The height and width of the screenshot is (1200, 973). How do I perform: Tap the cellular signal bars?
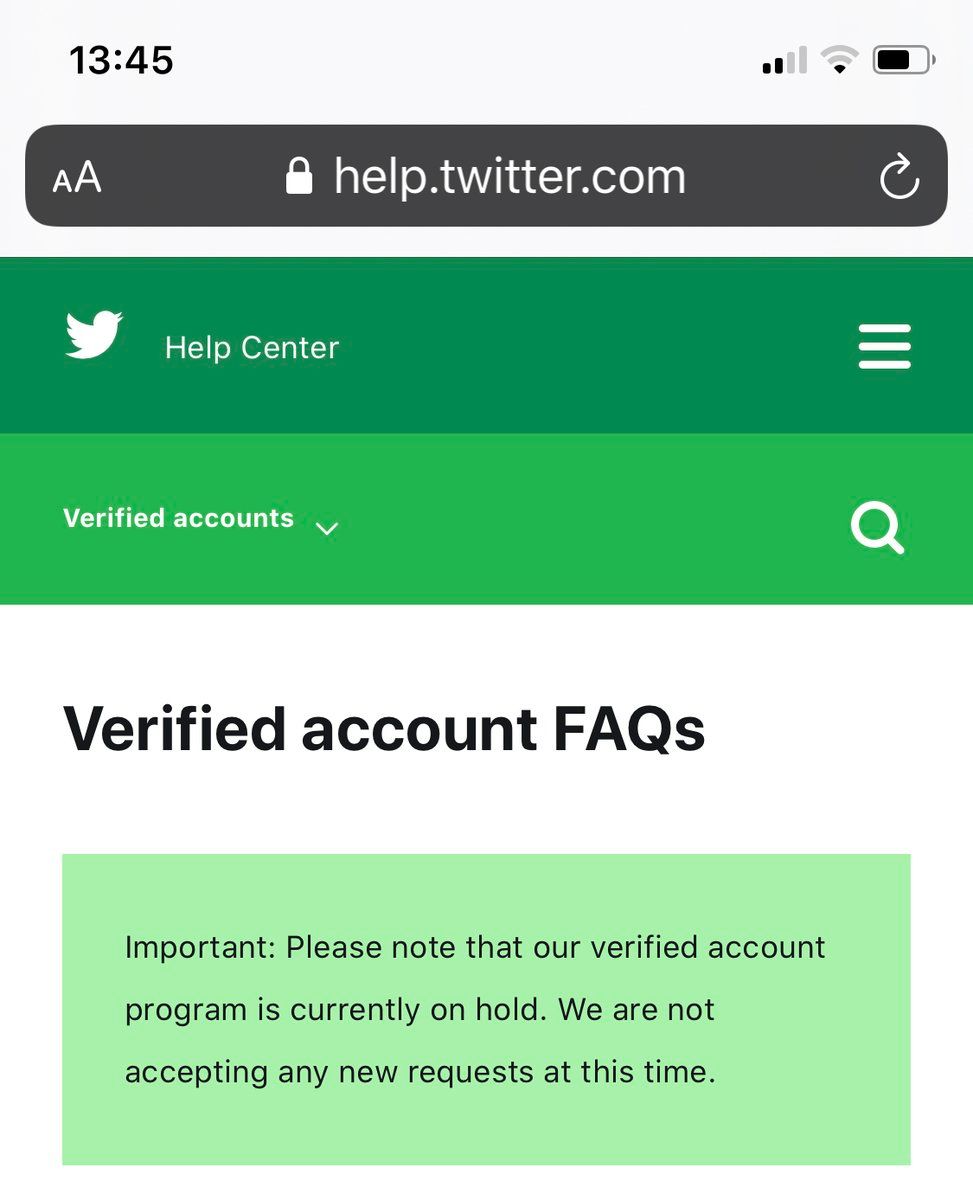(784, 62)
